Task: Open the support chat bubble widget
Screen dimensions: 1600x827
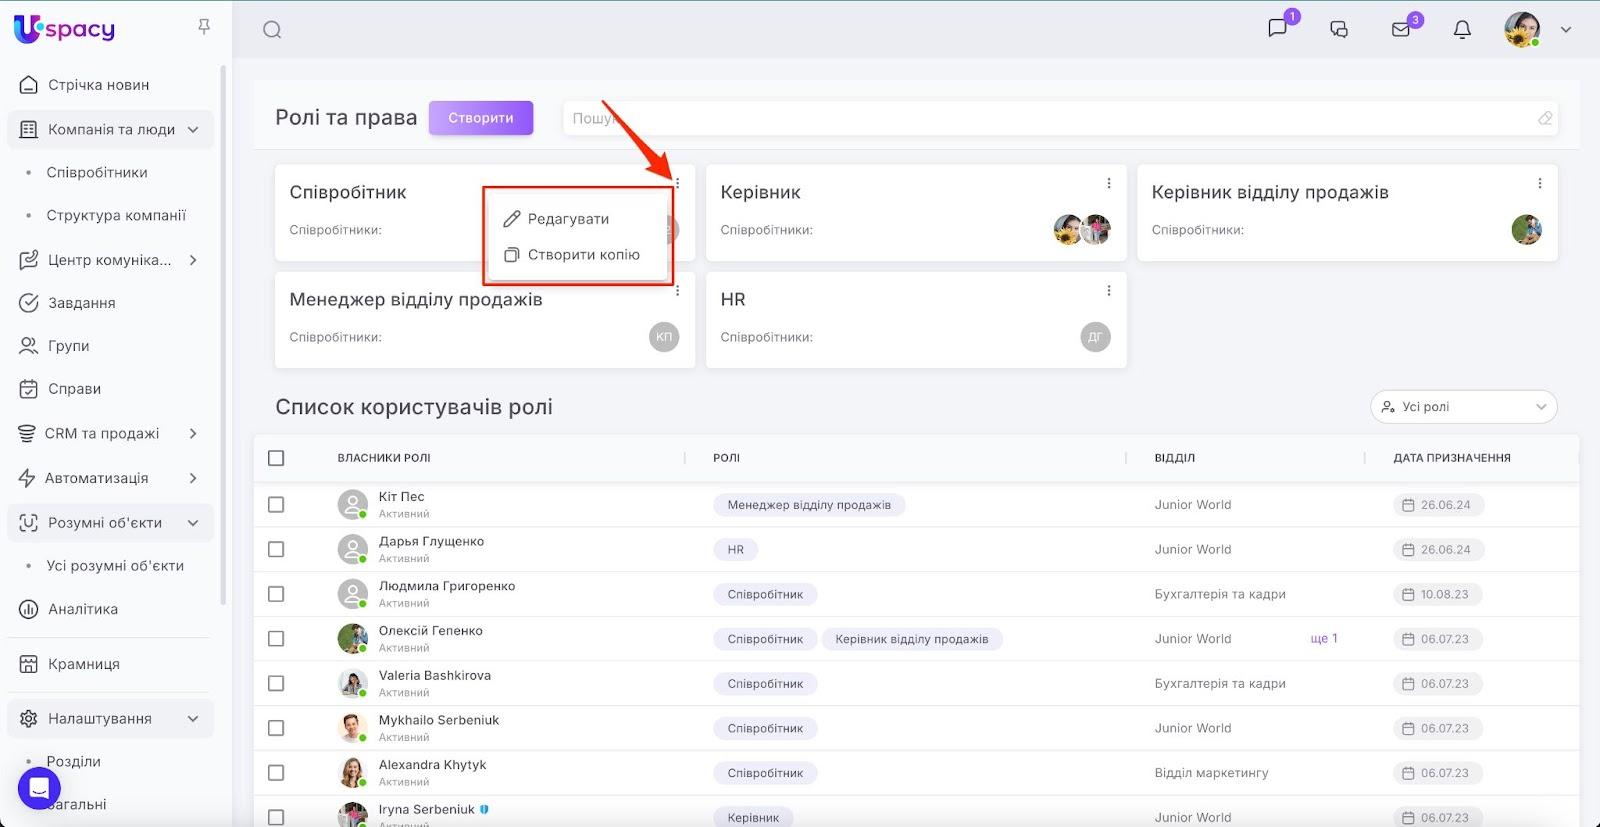Action: (39, 789)
